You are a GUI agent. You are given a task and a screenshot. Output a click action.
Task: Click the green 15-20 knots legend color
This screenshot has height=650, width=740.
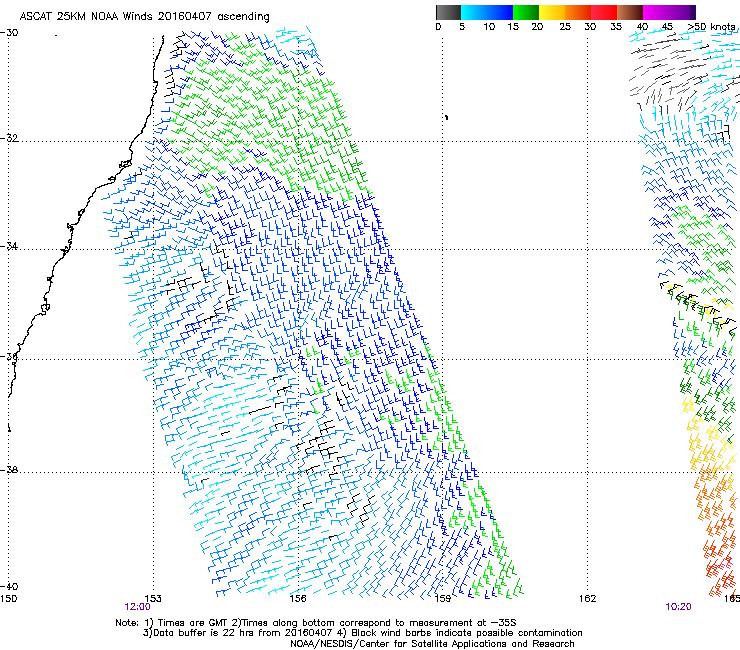(526, 12)
